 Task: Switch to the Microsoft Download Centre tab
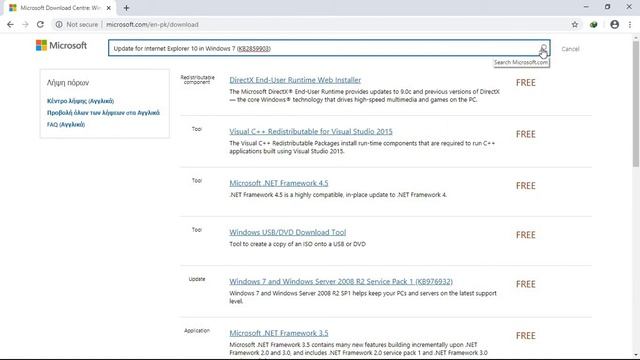coord(60,8)
